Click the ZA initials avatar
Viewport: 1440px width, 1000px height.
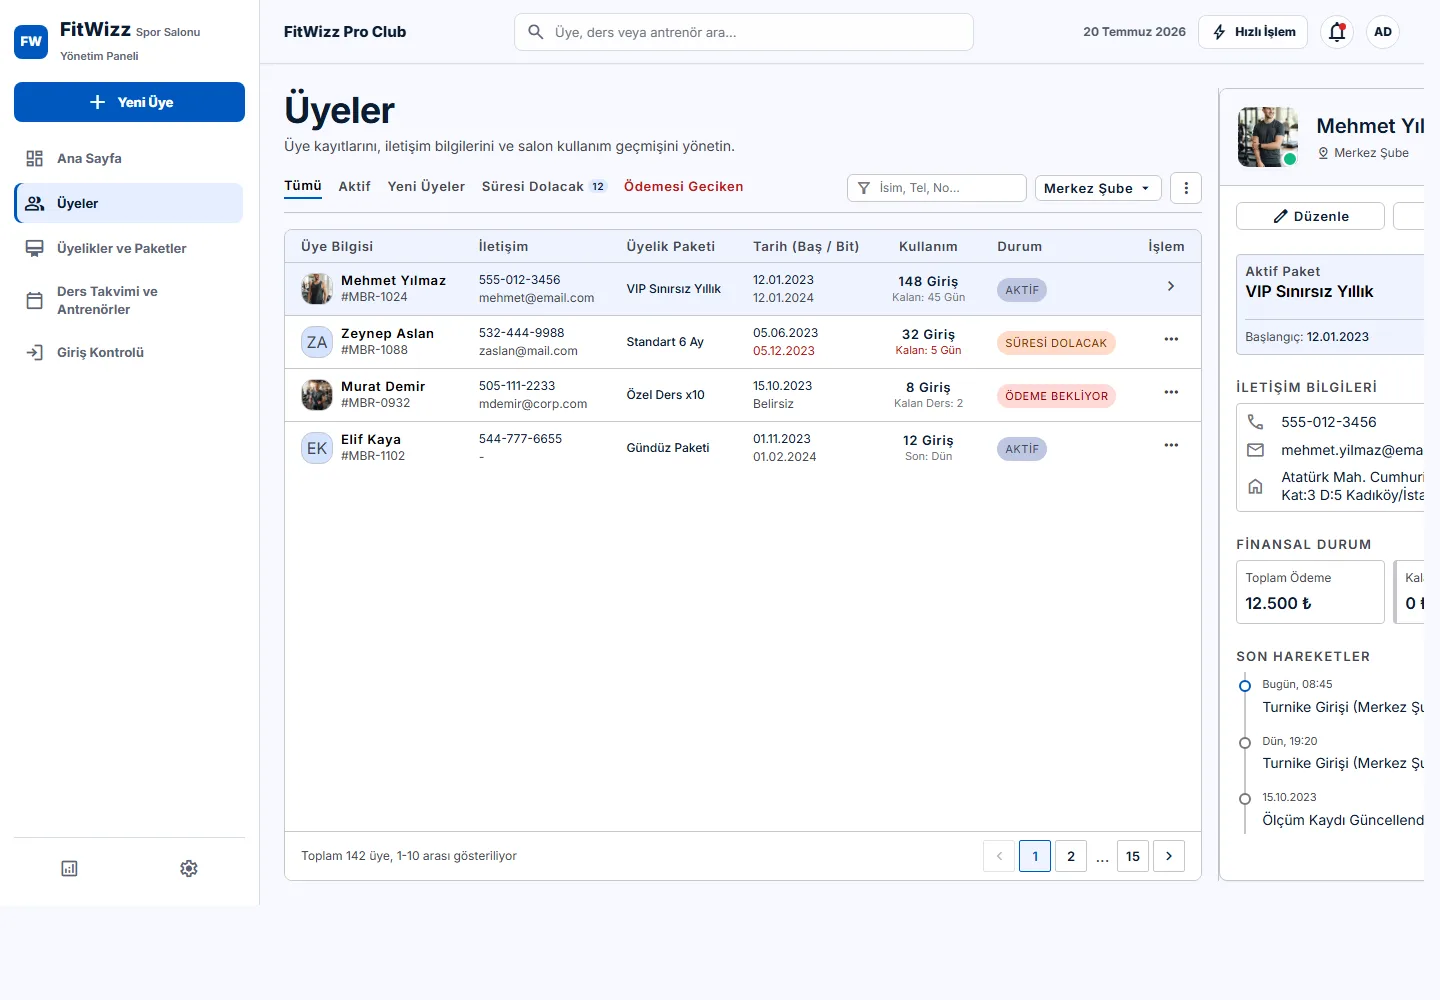pos(317,342)
